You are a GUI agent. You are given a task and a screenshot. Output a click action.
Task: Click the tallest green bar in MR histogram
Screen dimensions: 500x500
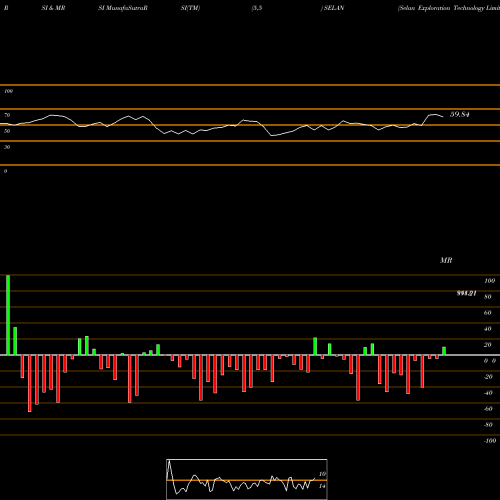point(8,315)
